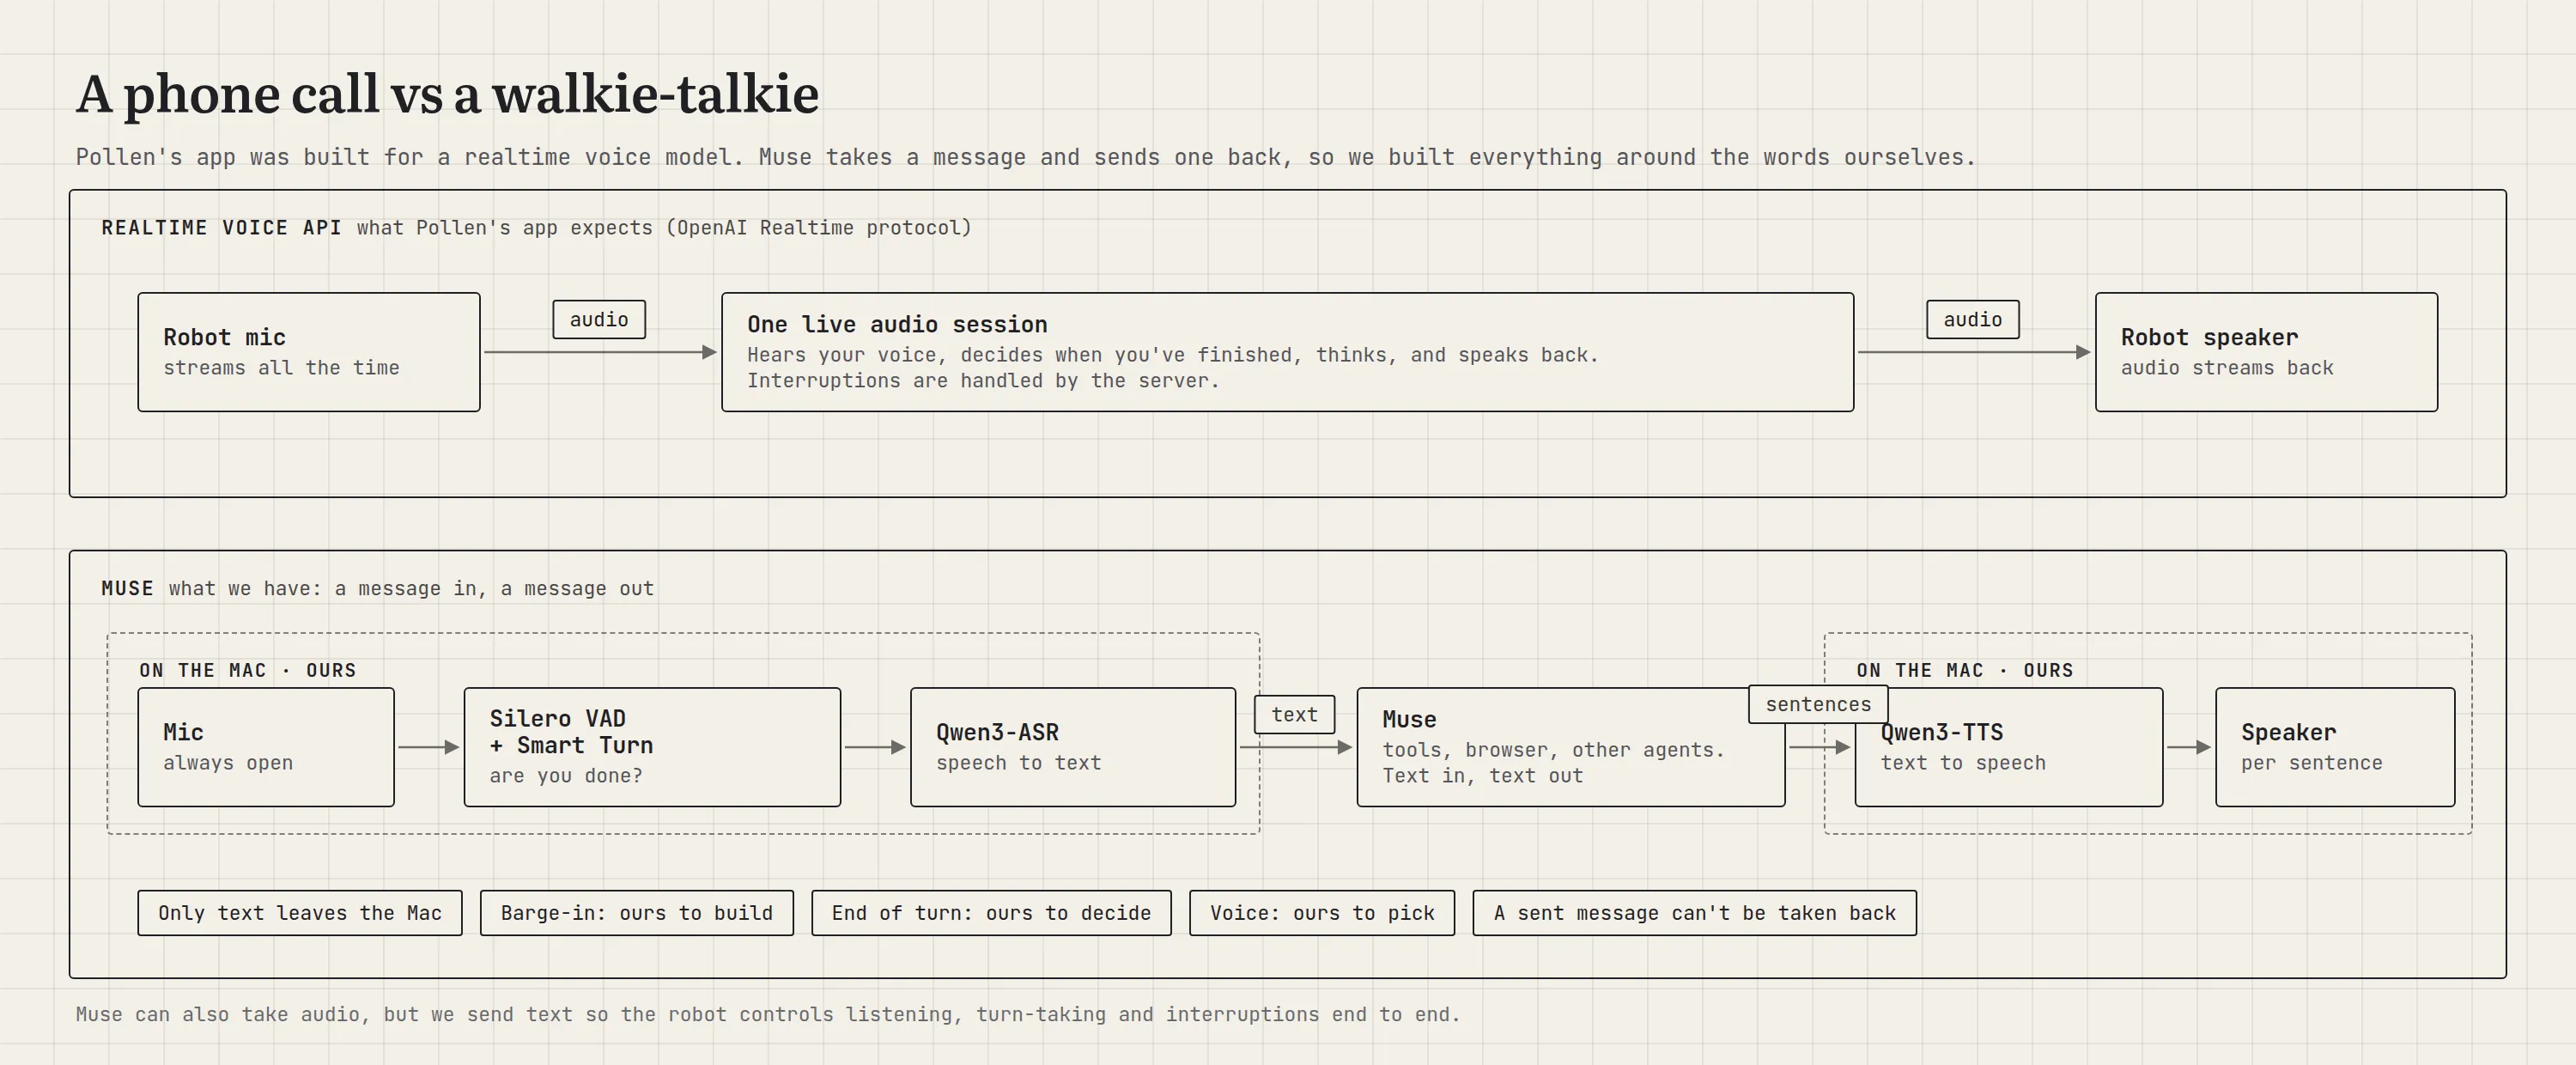This screenshot has height=1065, width=2576.
Task: Click the 'what Pollen's app expects' caption
Action: tap(664, 228)
